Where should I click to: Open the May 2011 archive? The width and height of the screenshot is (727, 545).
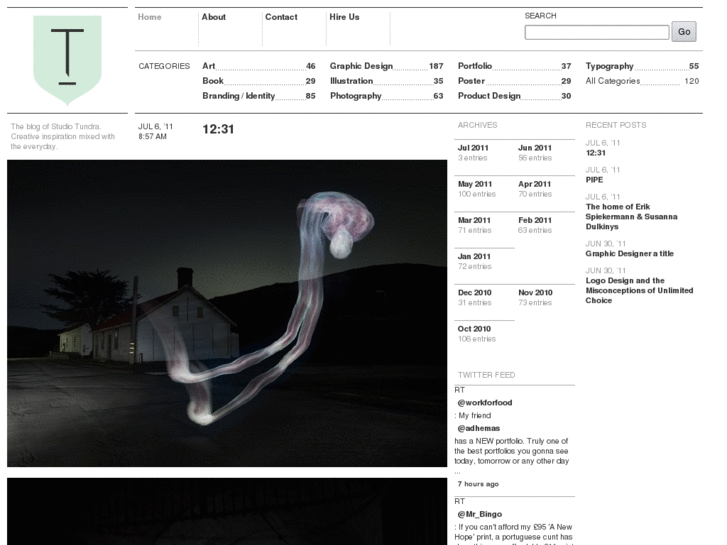pyautogui.click(x=475, y=184)
